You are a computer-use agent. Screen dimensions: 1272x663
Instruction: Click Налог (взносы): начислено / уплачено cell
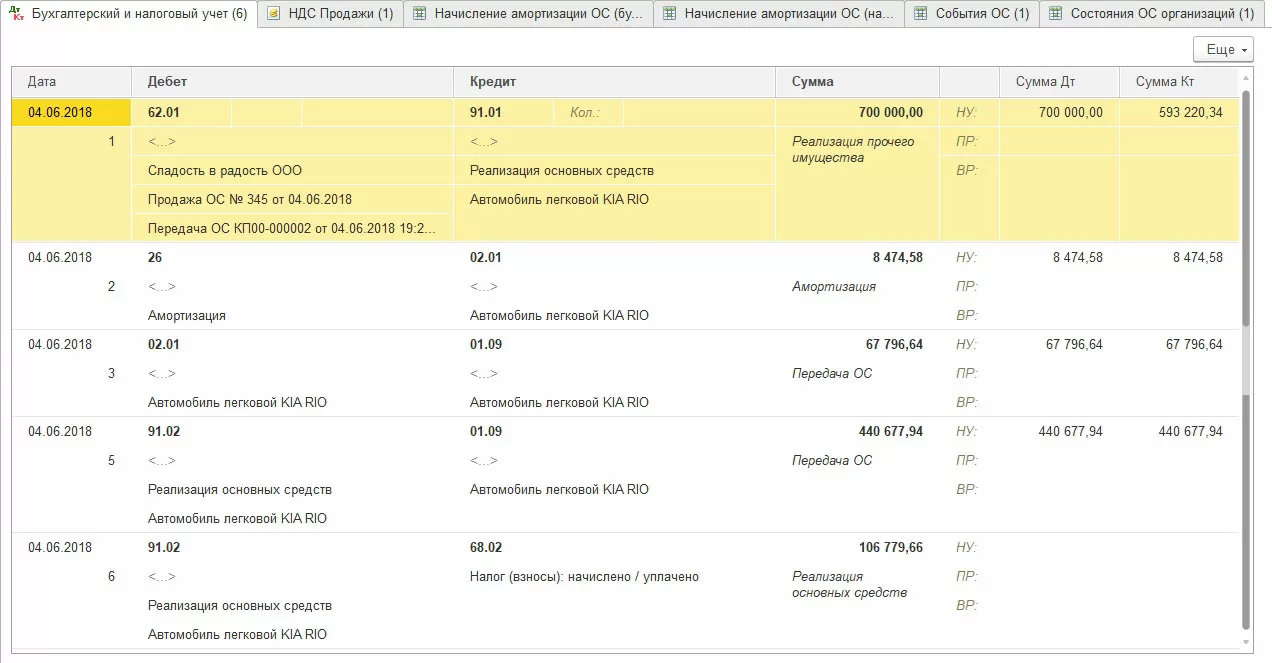click(584, 577)
